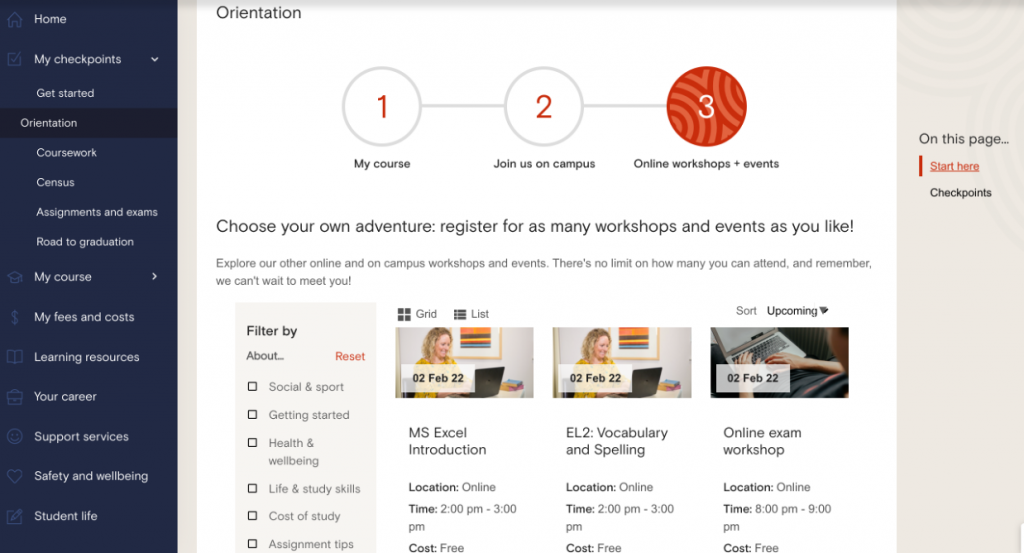
Task: Open Coursework in the sidebar
Action: [x=66, y=153]
